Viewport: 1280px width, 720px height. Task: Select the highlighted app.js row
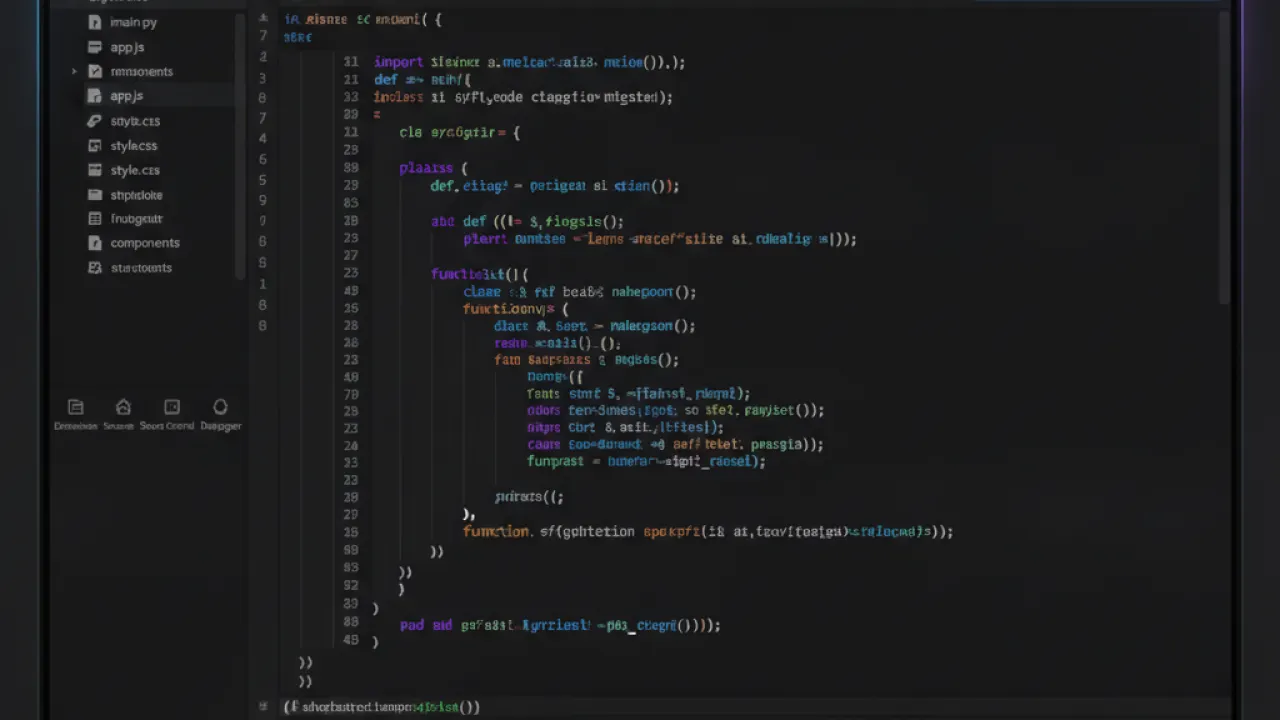tap(160, 96)
